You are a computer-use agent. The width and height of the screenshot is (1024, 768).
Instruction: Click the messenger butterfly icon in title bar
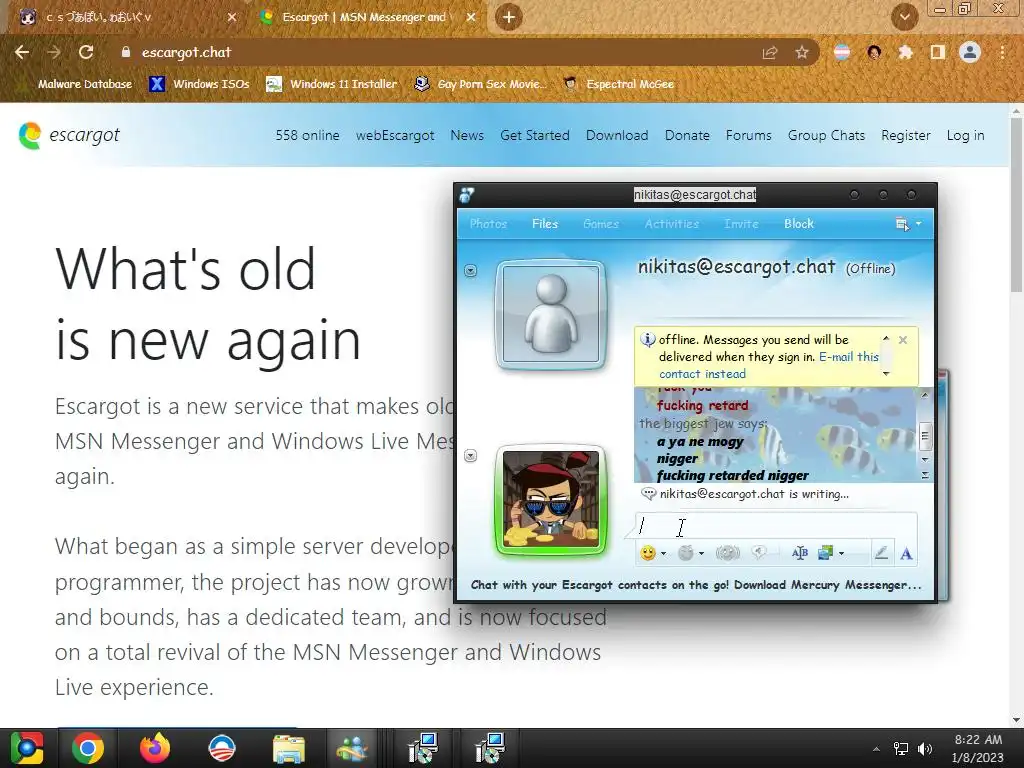tap(466, 195)
